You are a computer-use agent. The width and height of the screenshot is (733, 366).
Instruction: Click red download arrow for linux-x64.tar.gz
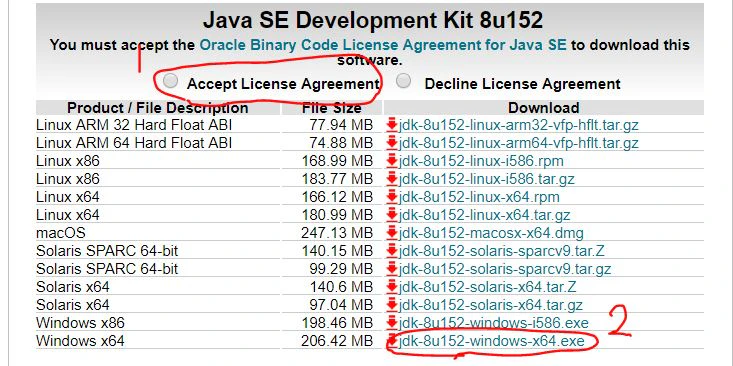tap(392, 215)
